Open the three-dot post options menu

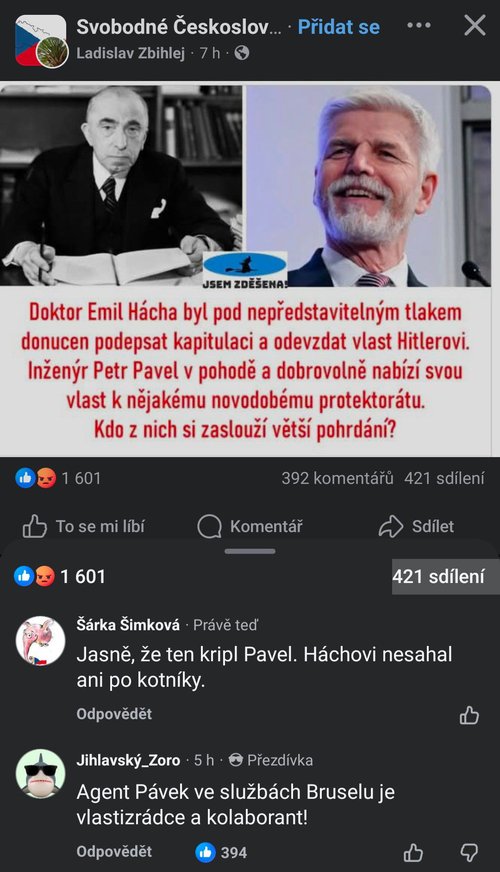(x=418, y=26)
